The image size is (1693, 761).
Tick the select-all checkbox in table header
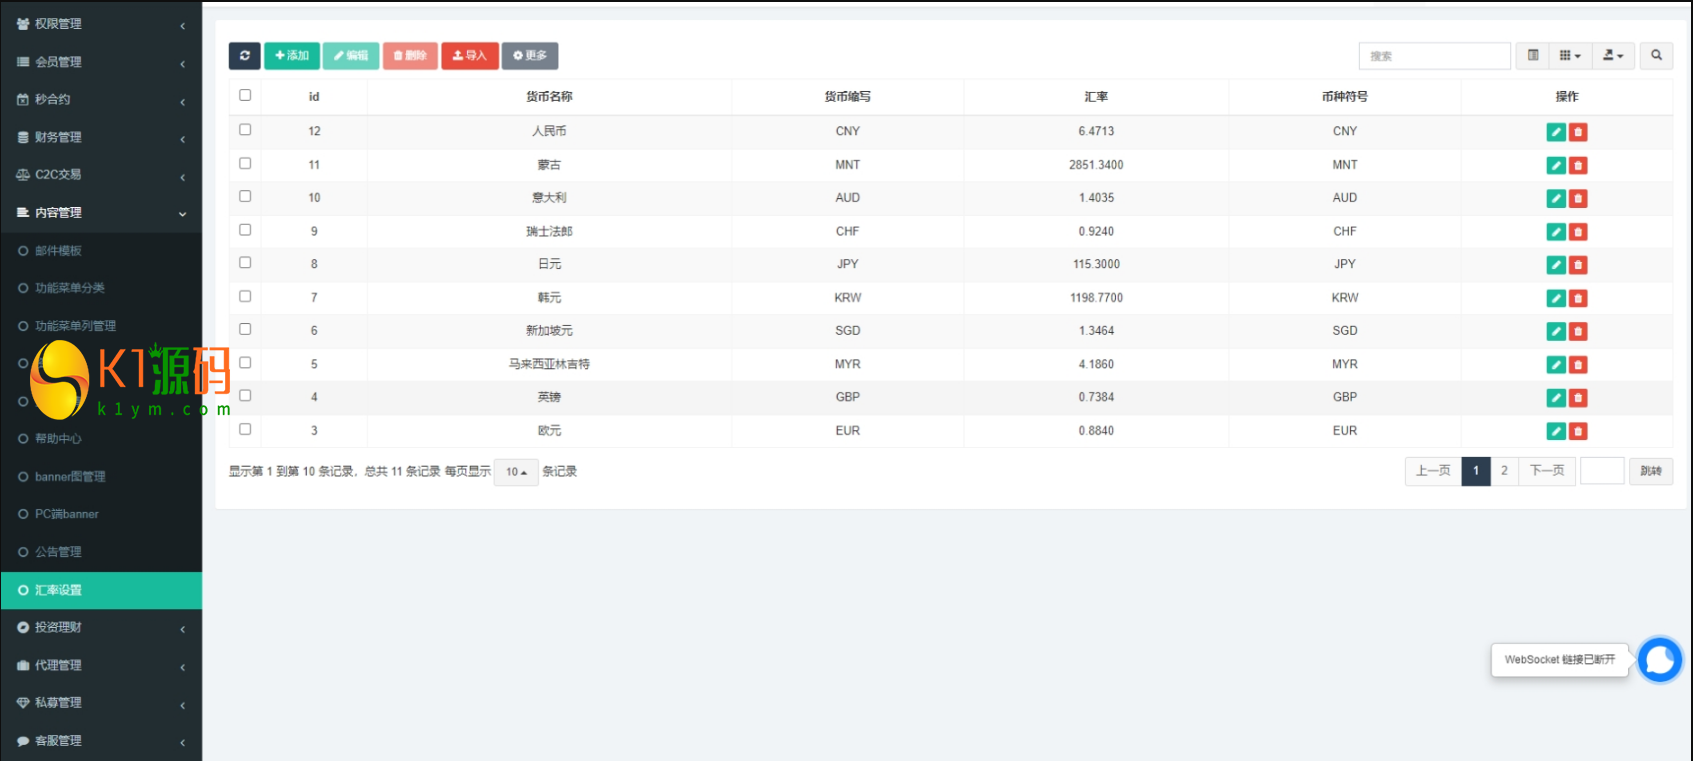pyautogui.click(x=245, y=96)
